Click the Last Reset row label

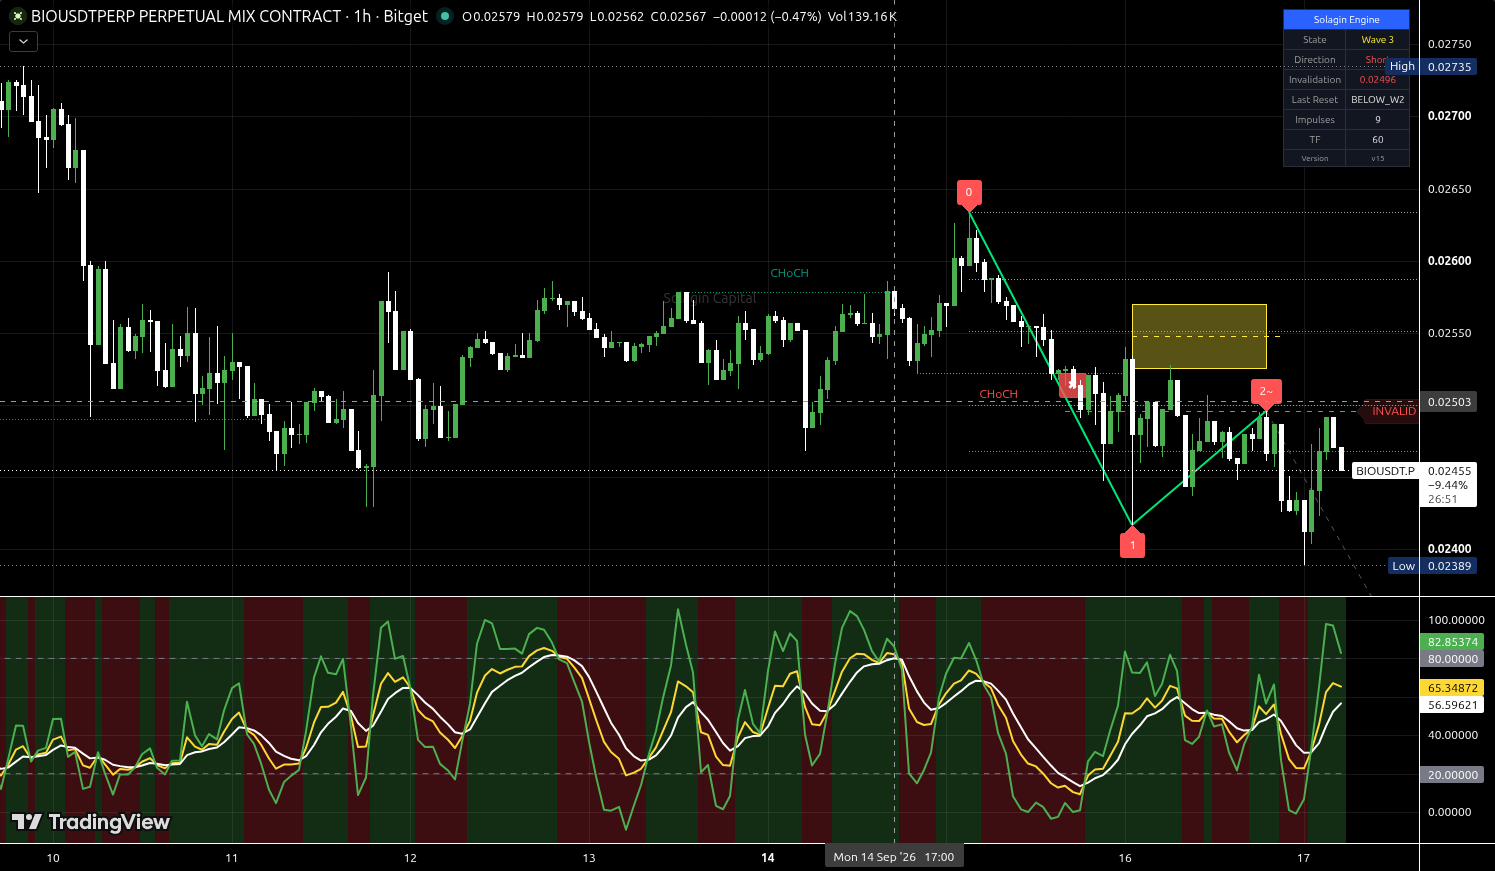(1315, 100)
